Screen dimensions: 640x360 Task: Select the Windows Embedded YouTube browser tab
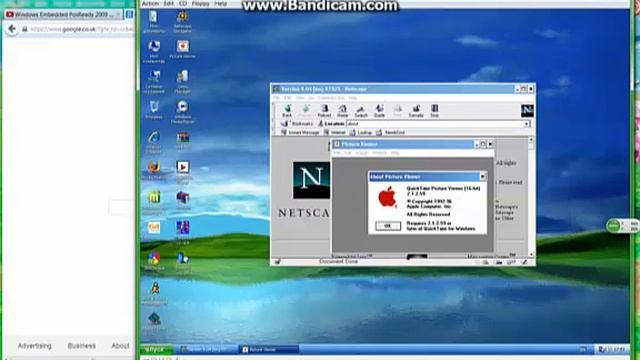click(x=63, y=14)
